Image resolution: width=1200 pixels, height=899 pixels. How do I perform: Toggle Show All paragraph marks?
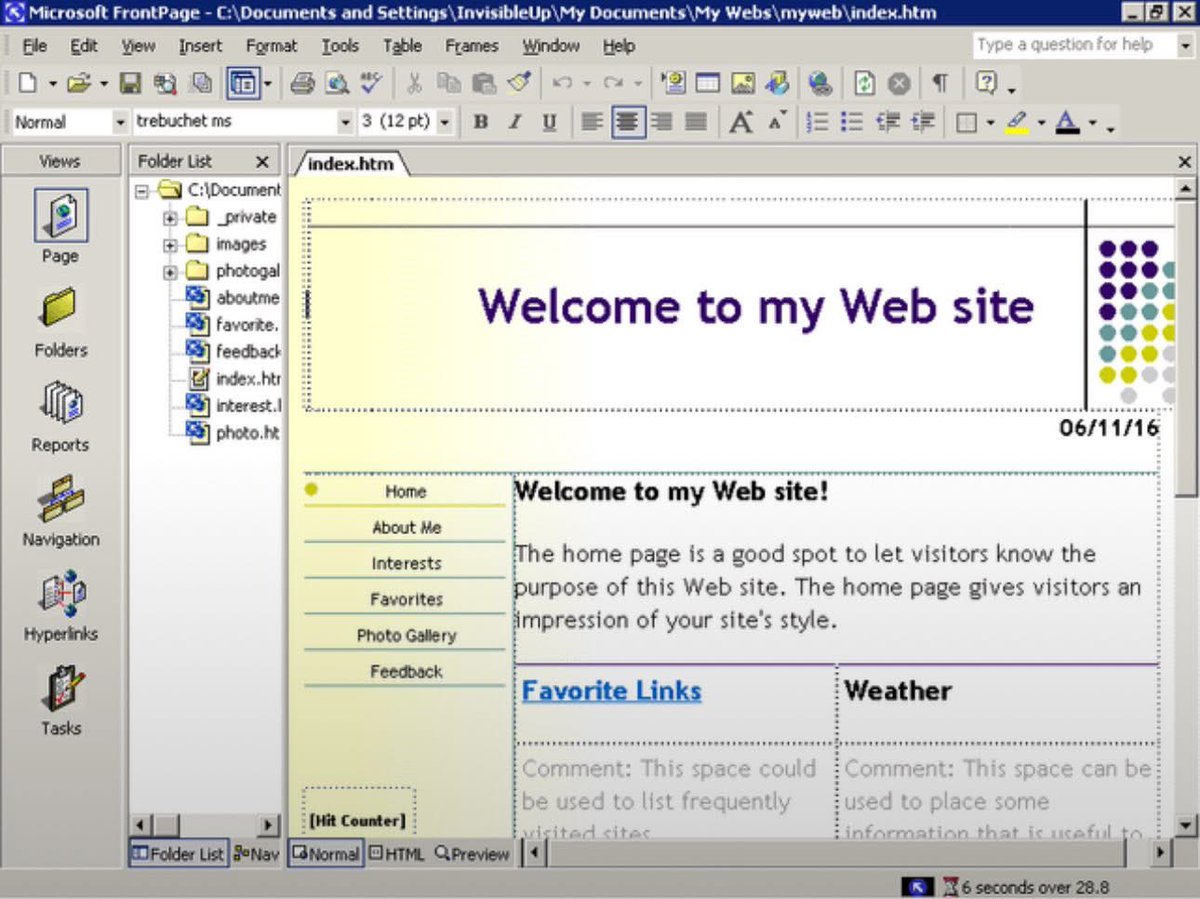940,84
